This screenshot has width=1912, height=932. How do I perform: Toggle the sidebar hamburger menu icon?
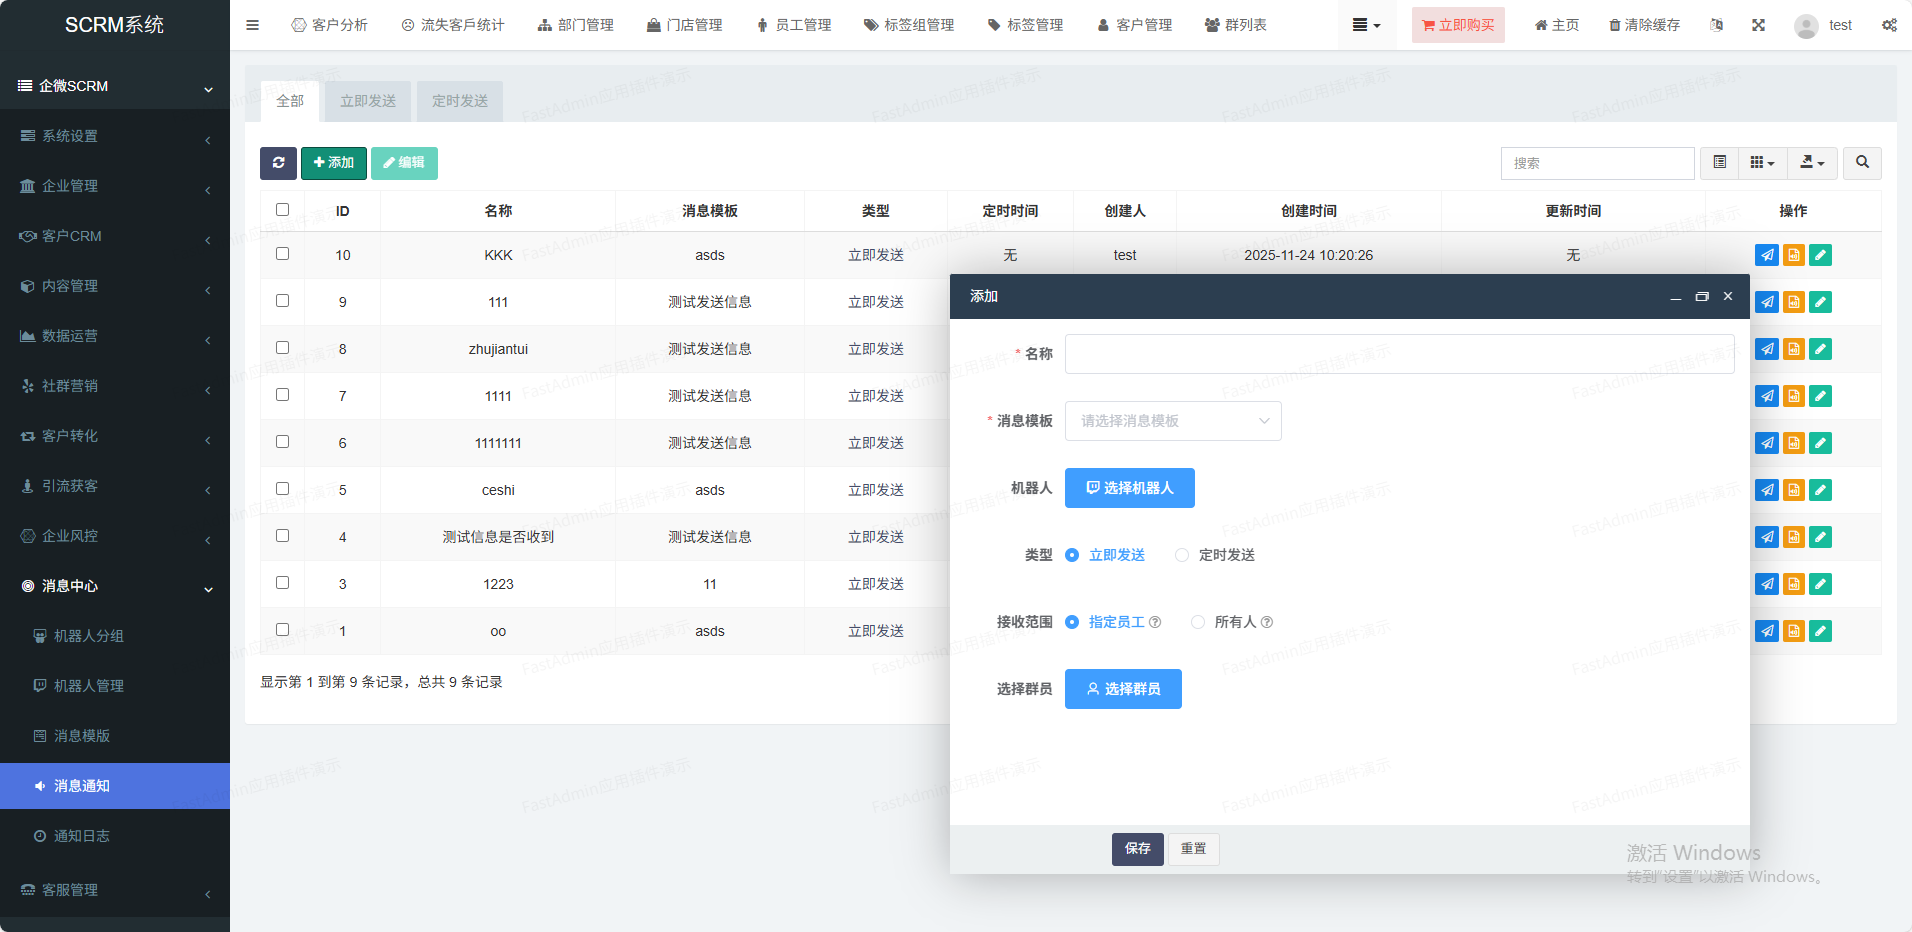tap(252, 25)
